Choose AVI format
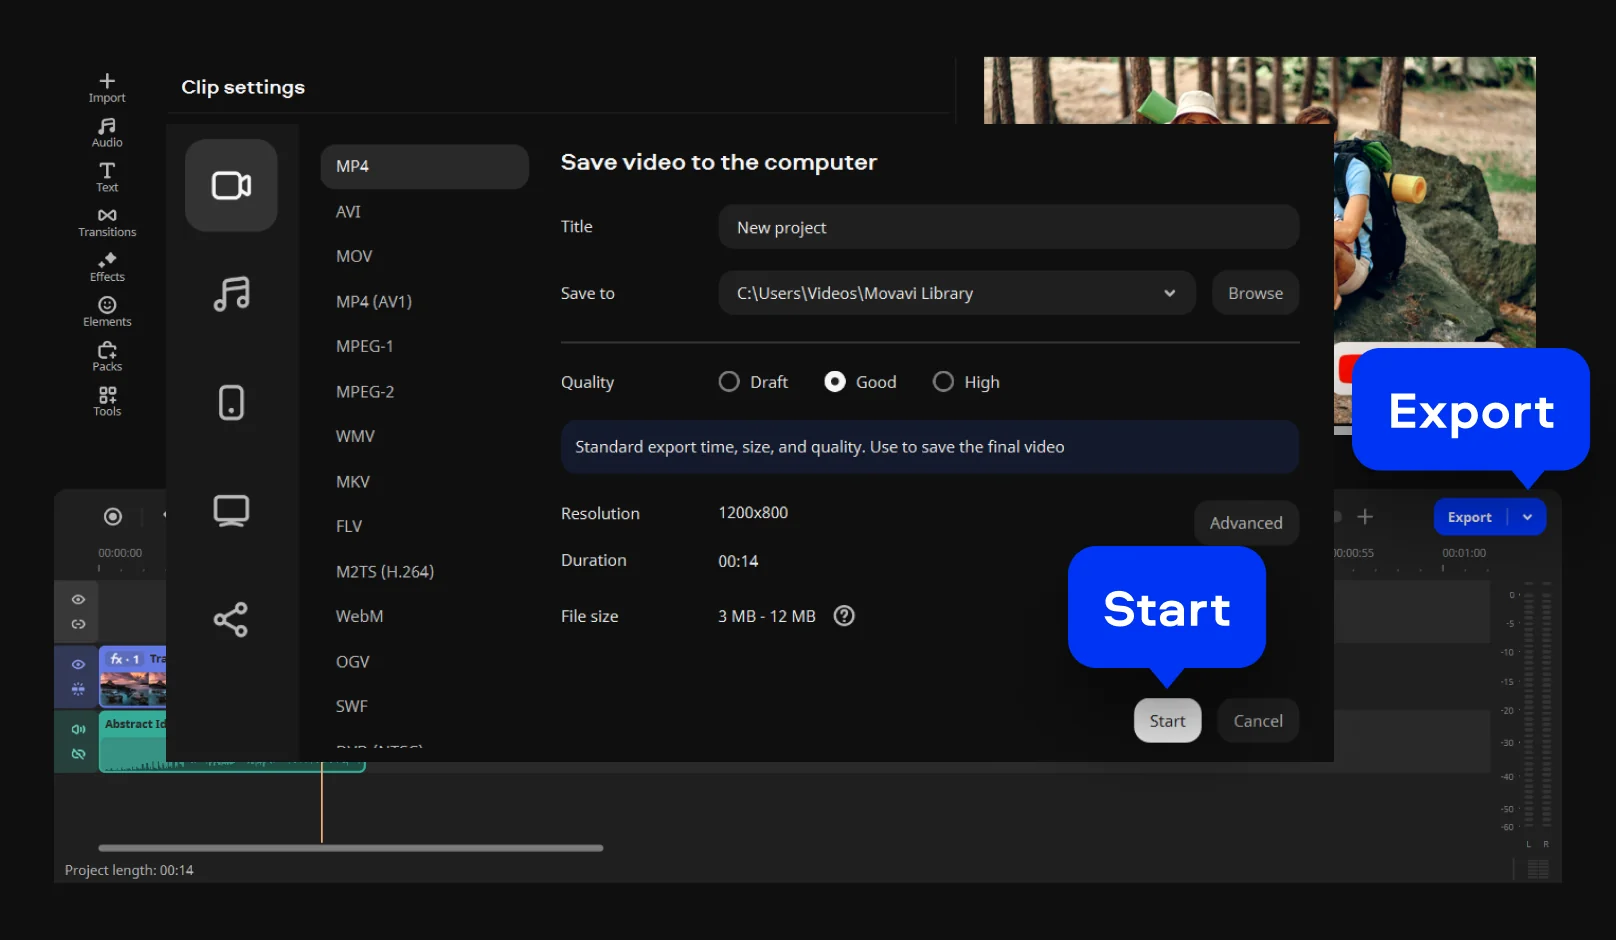1616x940 pixels. [x=348, y=212]
